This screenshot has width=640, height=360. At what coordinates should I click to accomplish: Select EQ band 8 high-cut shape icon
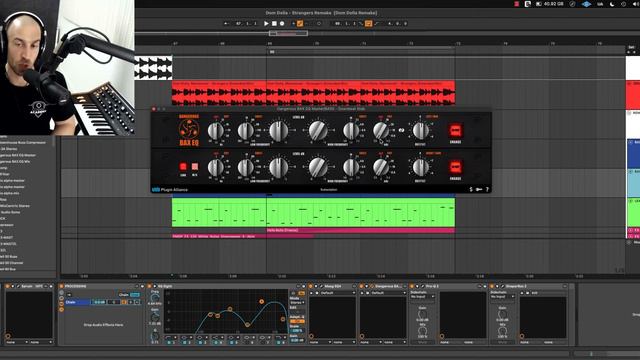pyautogui.click(x=279, y=338)
